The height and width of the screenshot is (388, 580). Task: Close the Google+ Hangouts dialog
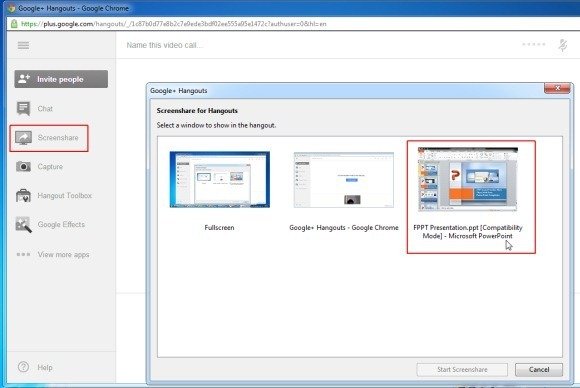(557, 88)
